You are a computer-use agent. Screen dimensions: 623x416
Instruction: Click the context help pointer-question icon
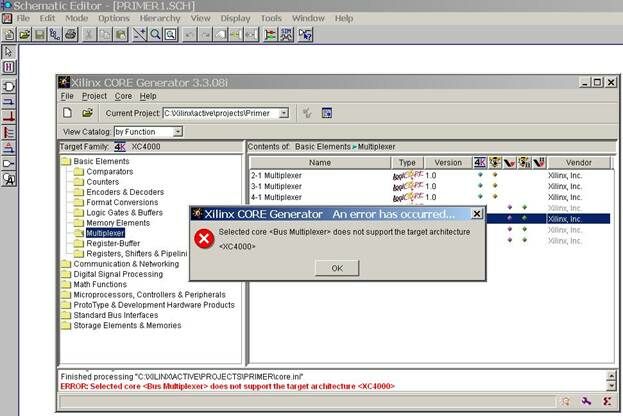[x=306, y=35]
